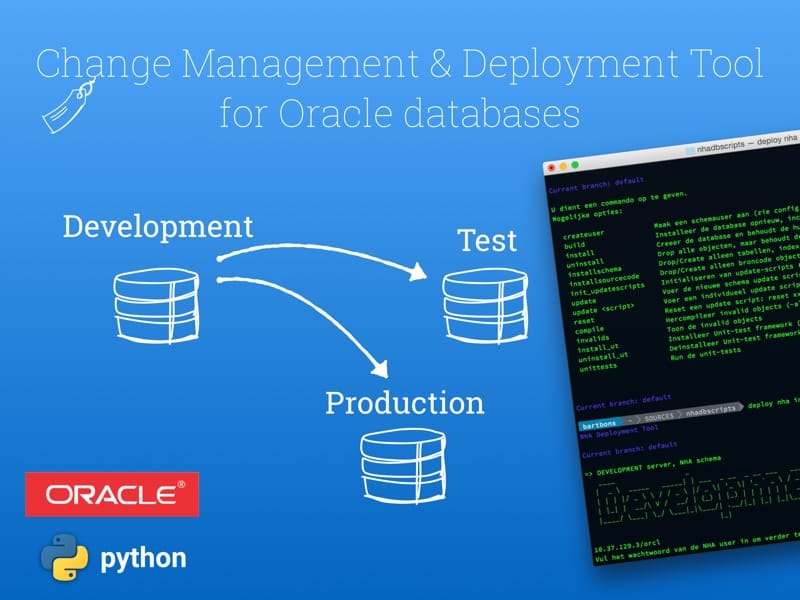
Task: Click 'Voer een individueel update script' description
Action: coord(731,292)
